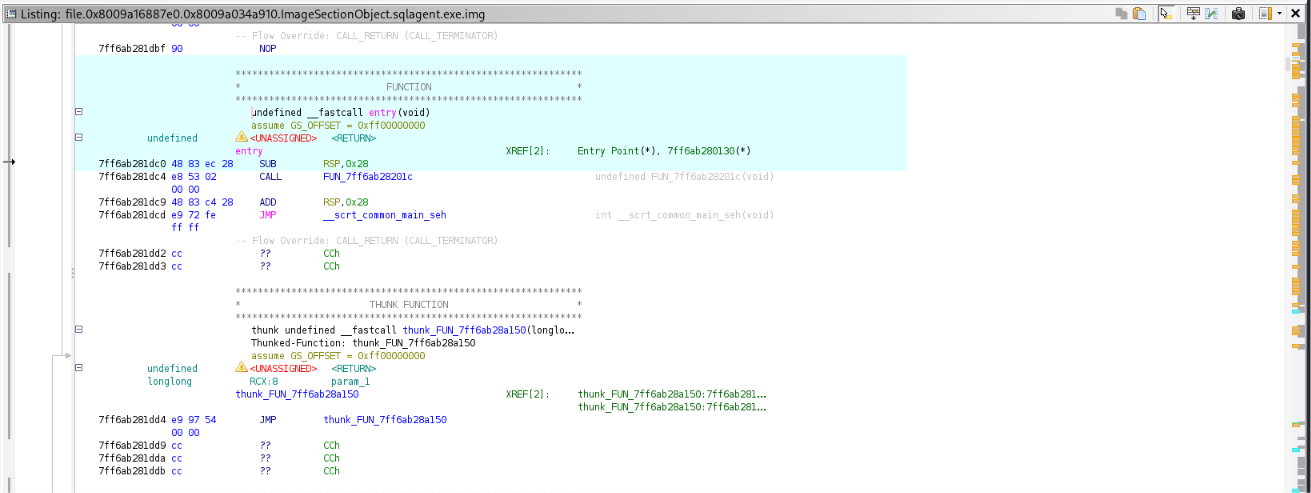
Task: Open the margin options dropdown arrow
Action: 1280,13
